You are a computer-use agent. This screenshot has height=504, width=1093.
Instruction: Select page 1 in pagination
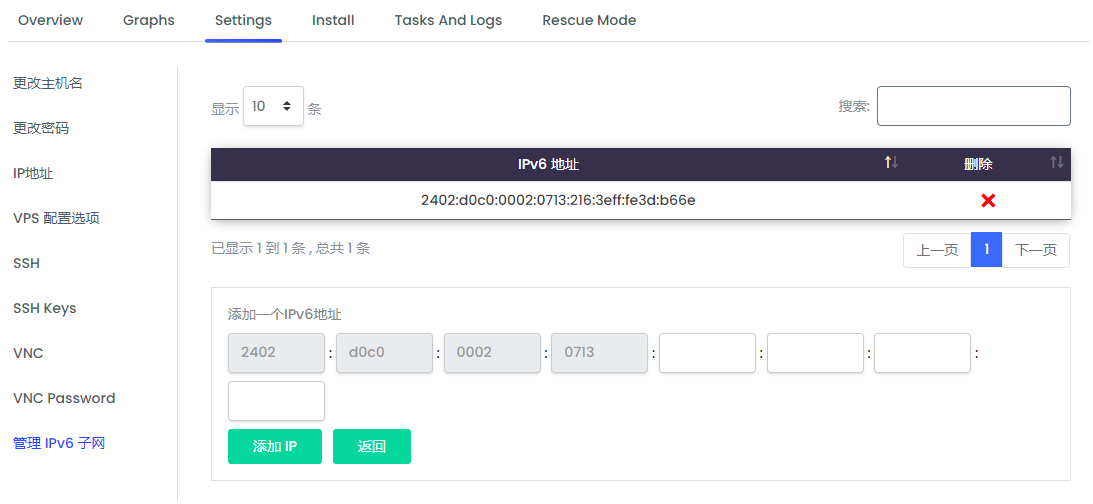[986, 250]
